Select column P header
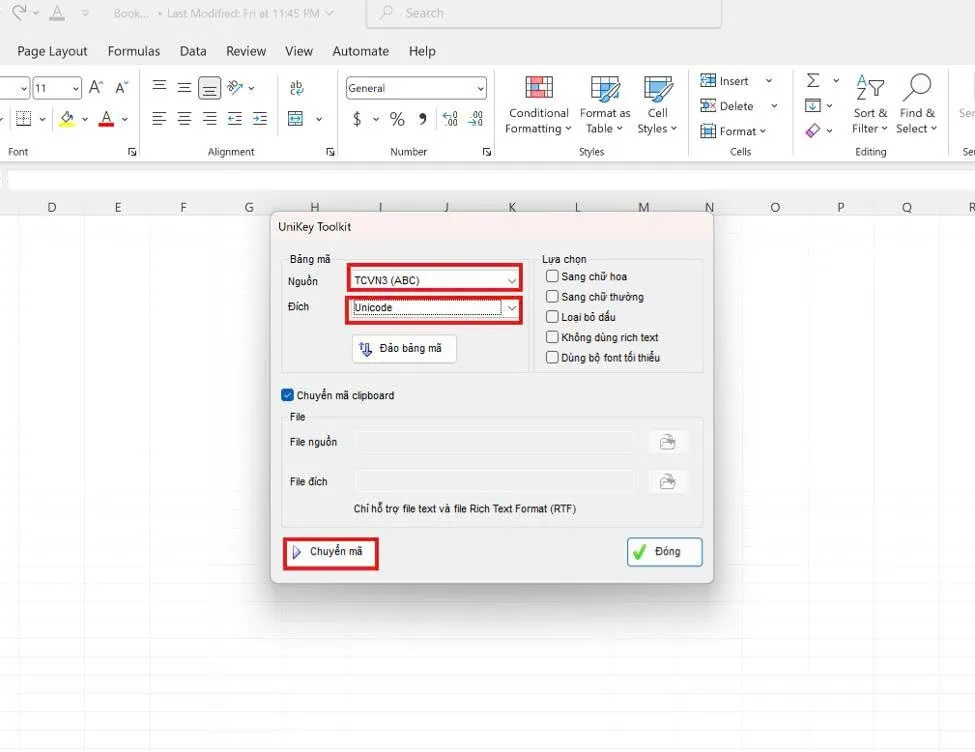975x752 pixels. 841,207
